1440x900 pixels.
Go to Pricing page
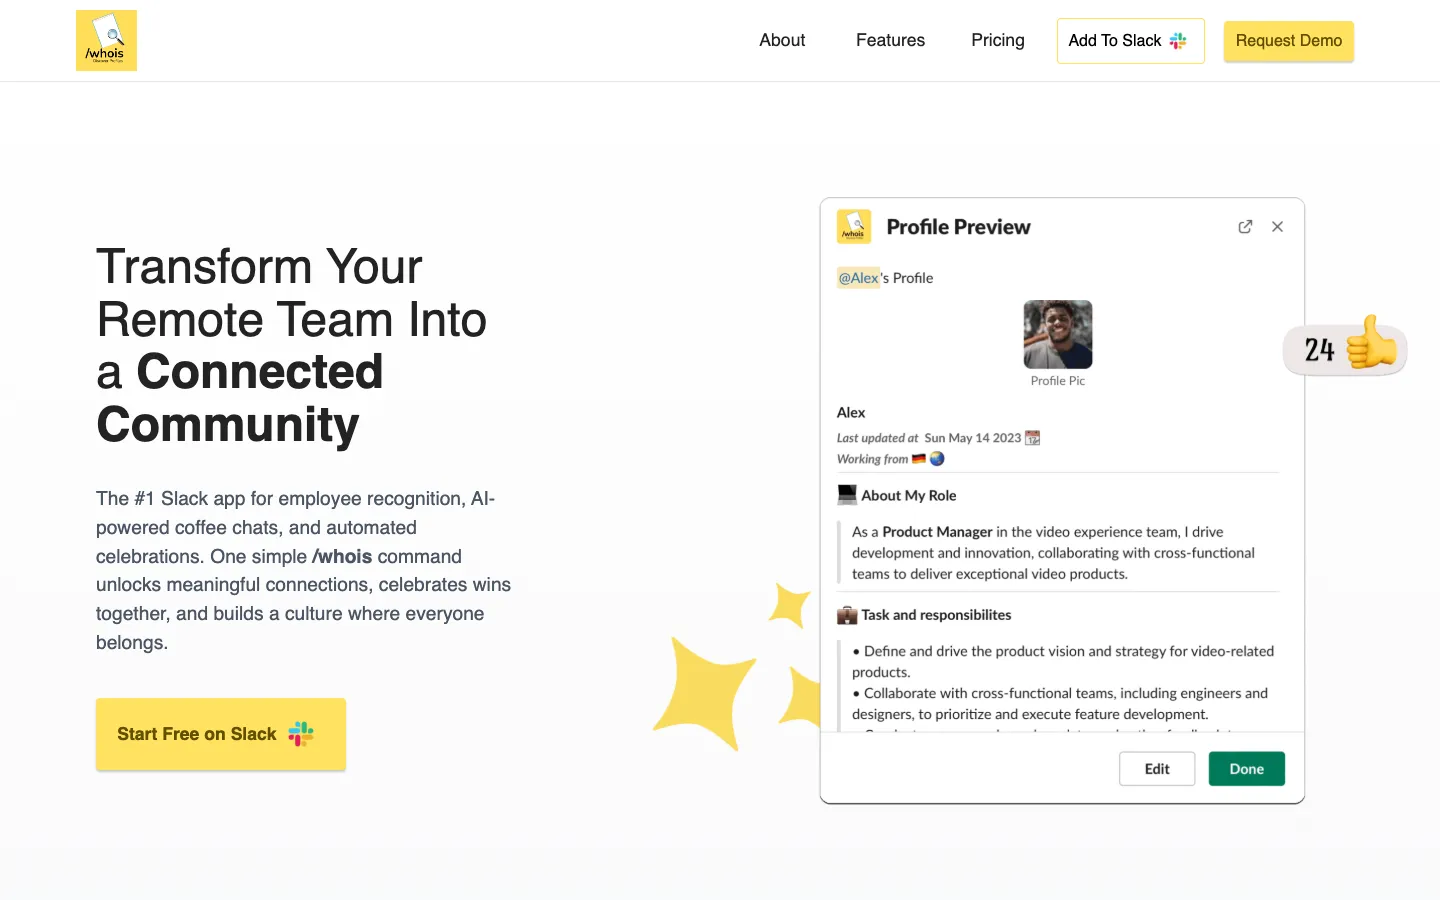pyautogui.click(x=998, y=40)
